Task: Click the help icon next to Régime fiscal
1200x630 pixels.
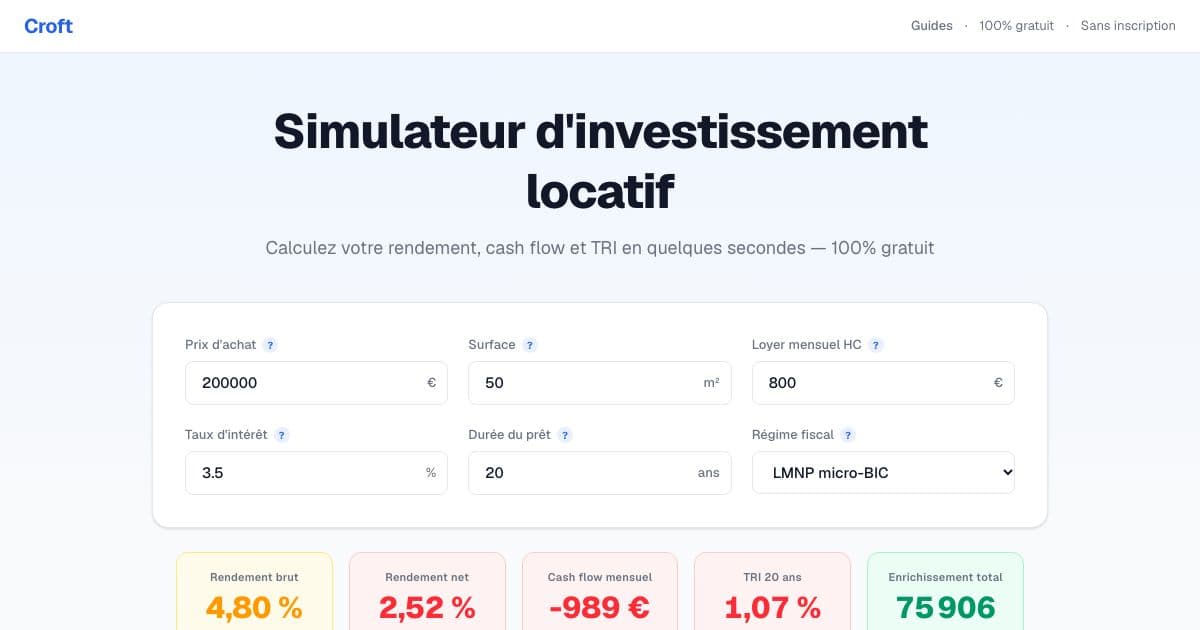Action: click(x=848, y=435)
